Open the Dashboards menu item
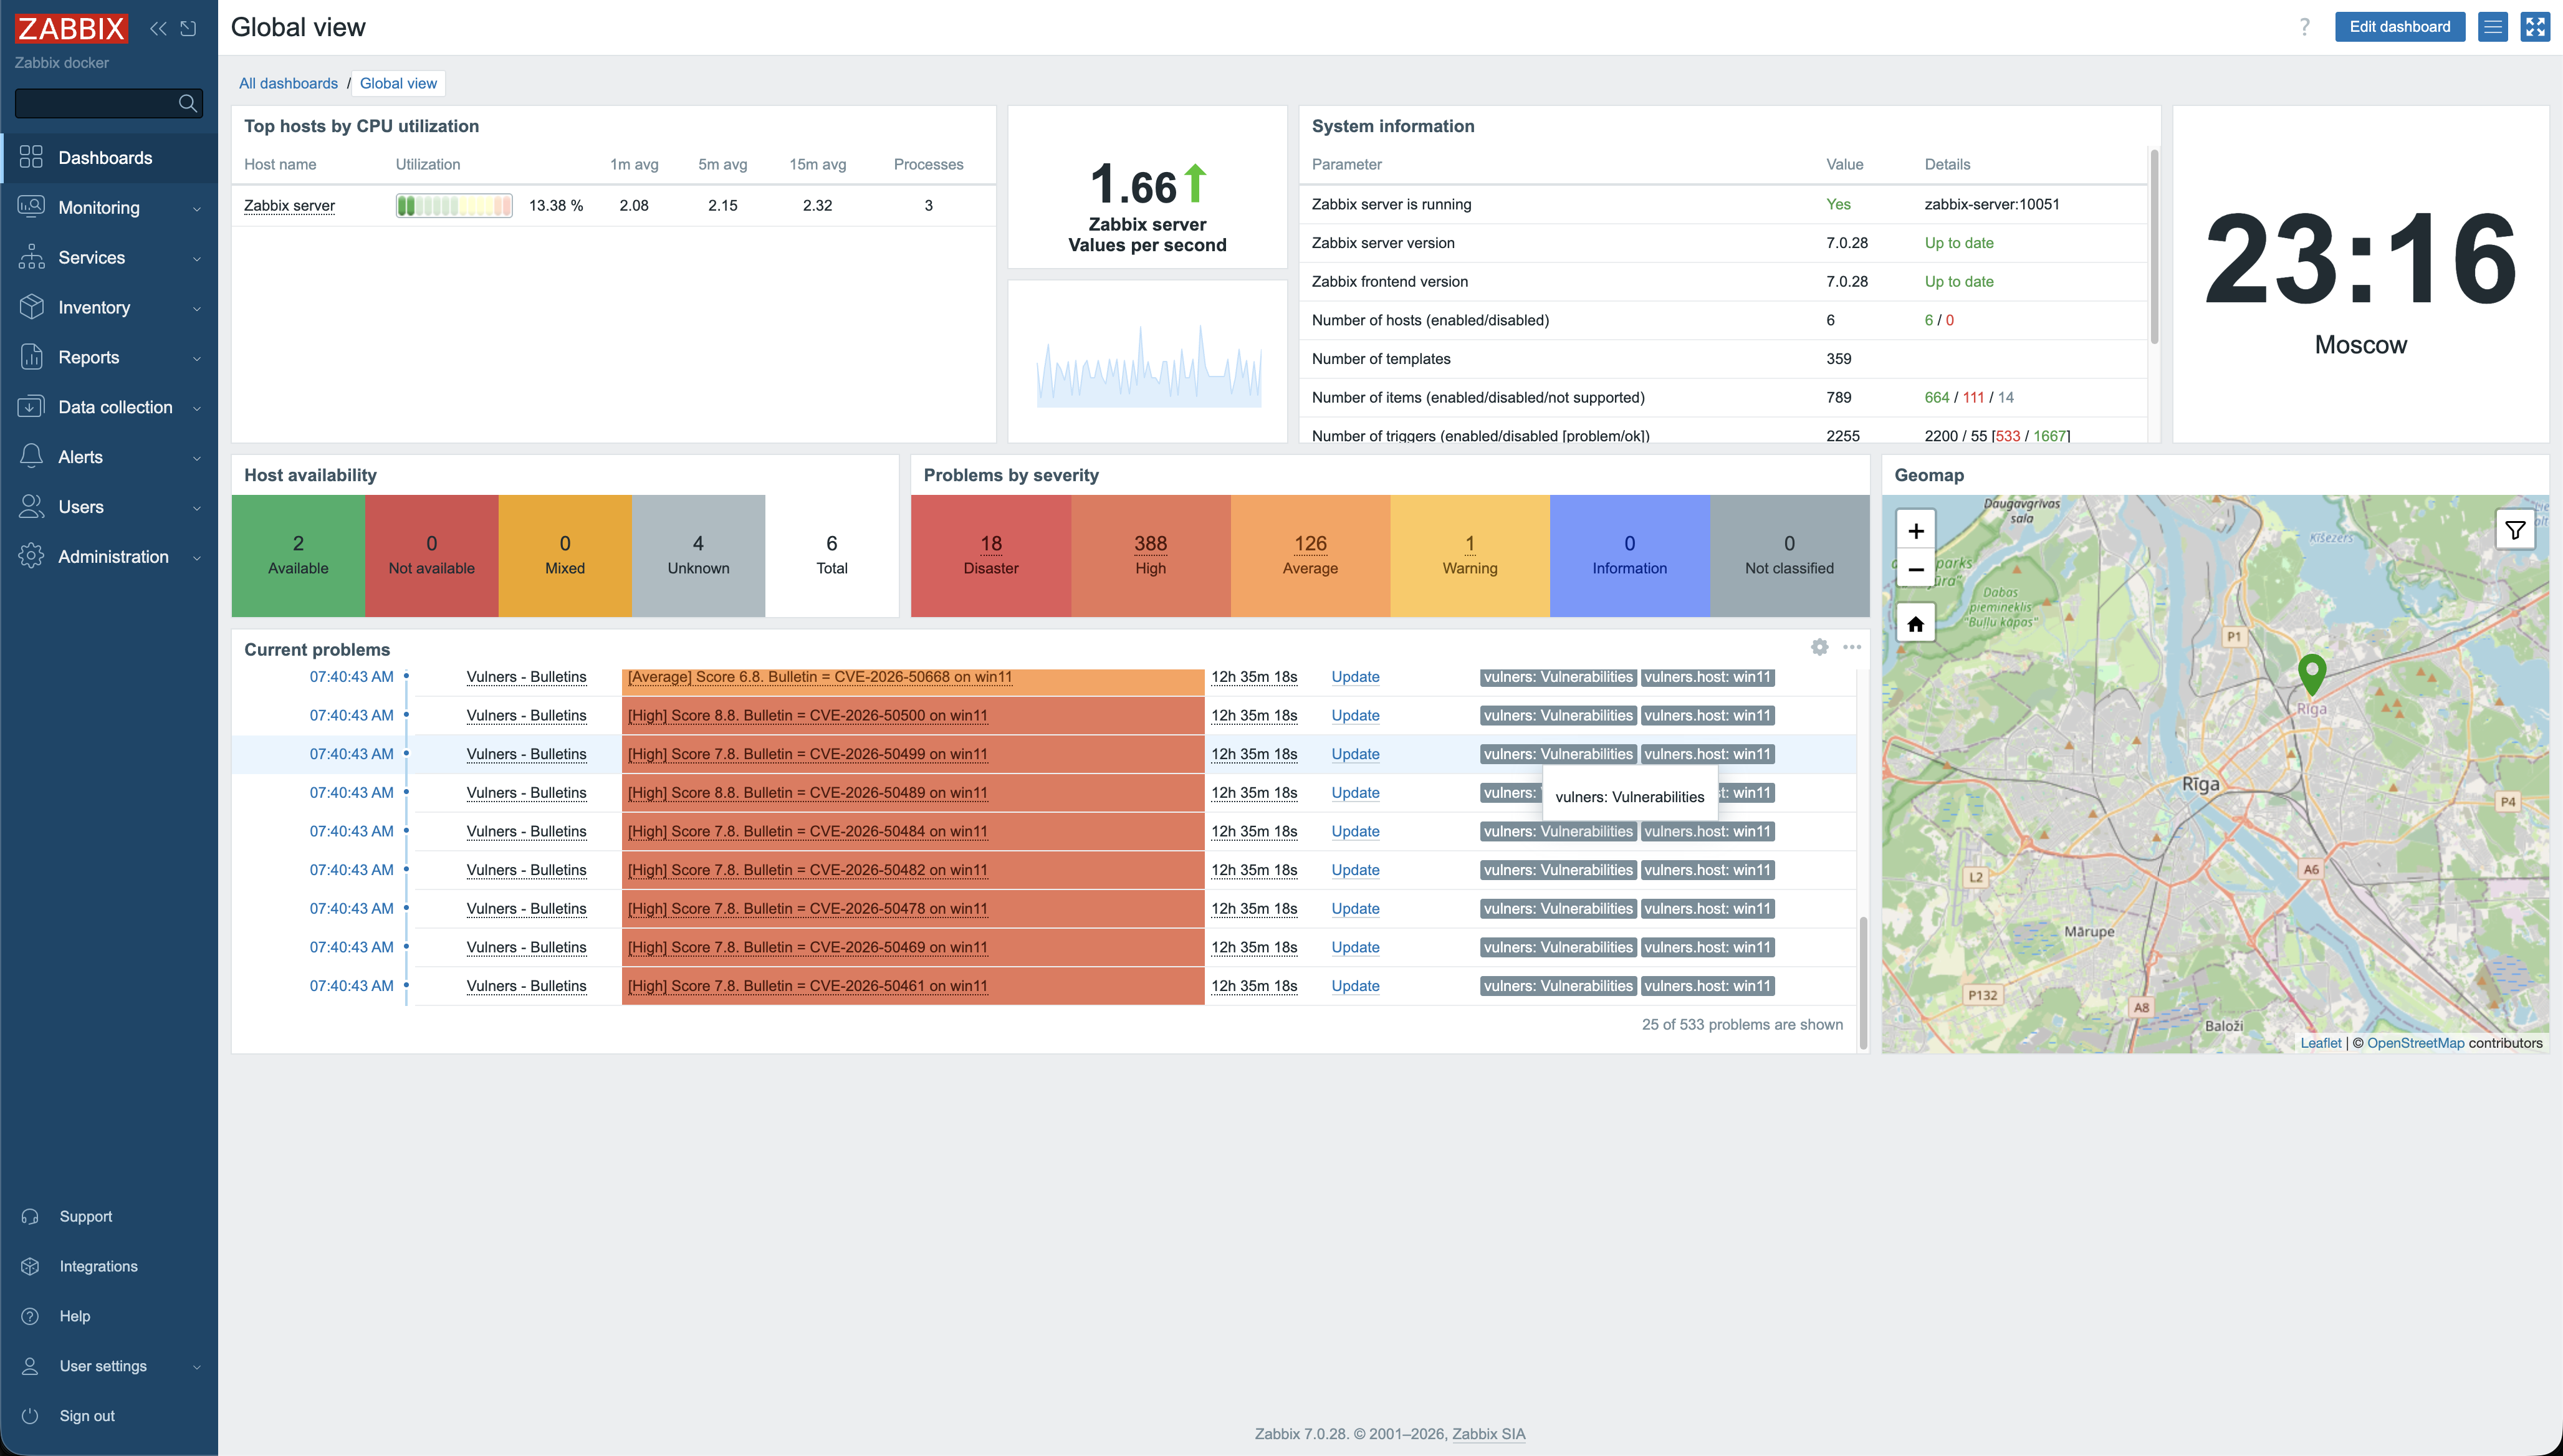2563x1456 pixels. pos(110,158)
